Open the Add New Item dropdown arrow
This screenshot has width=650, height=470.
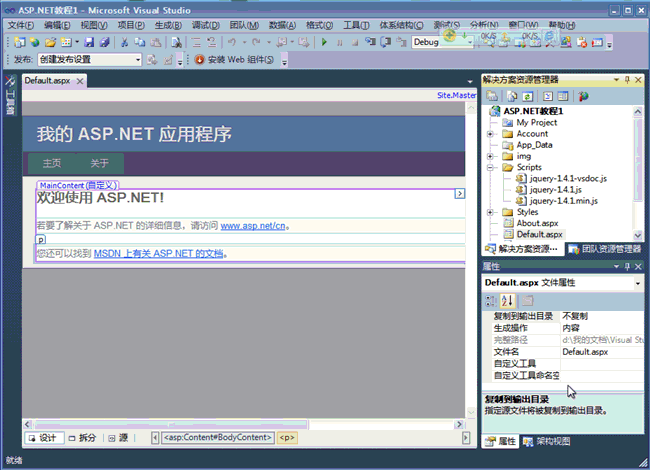tap(77, 42)
